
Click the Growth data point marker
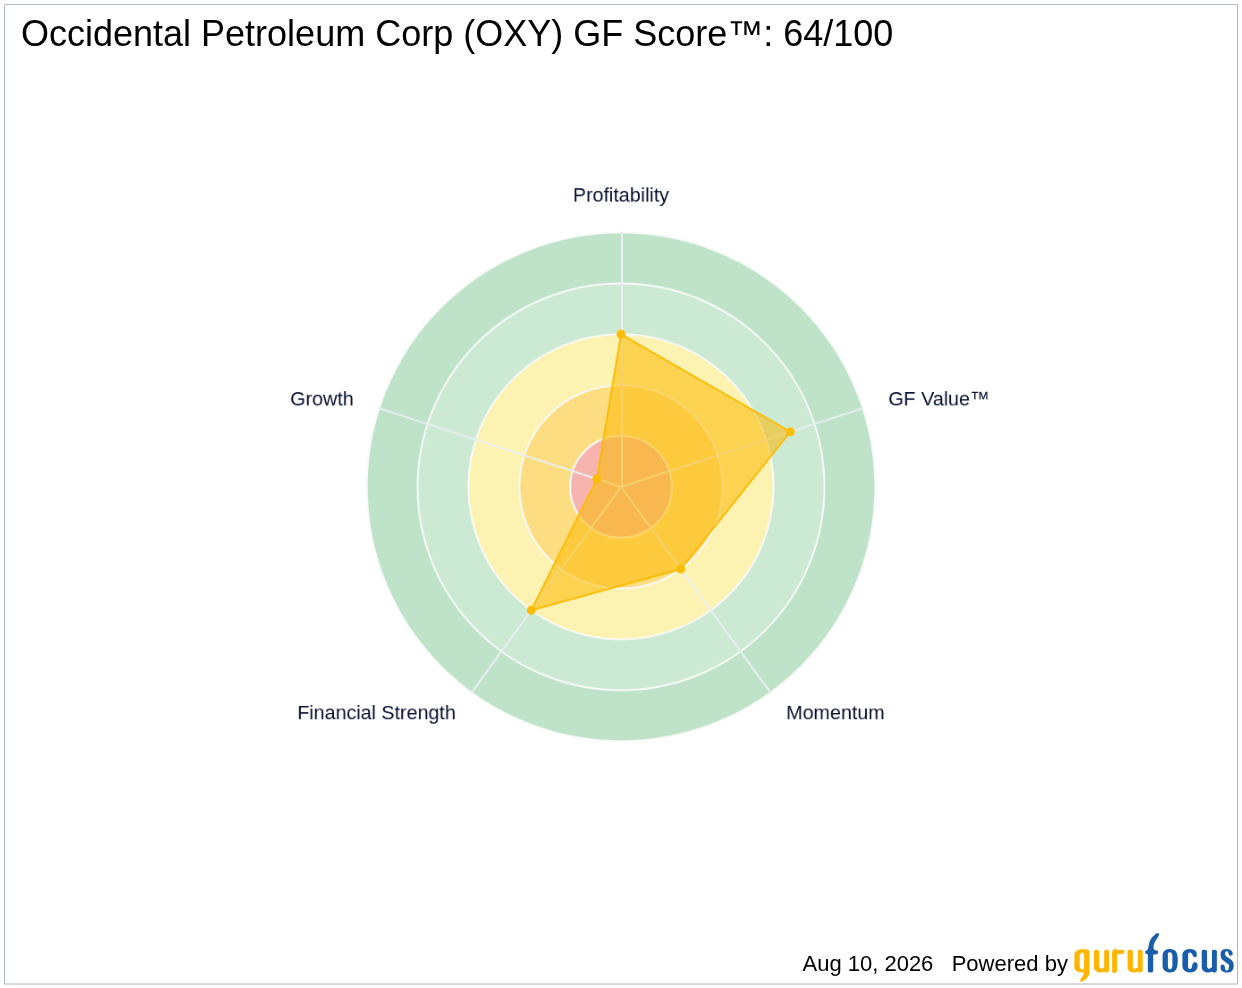(x=597, y=479)
